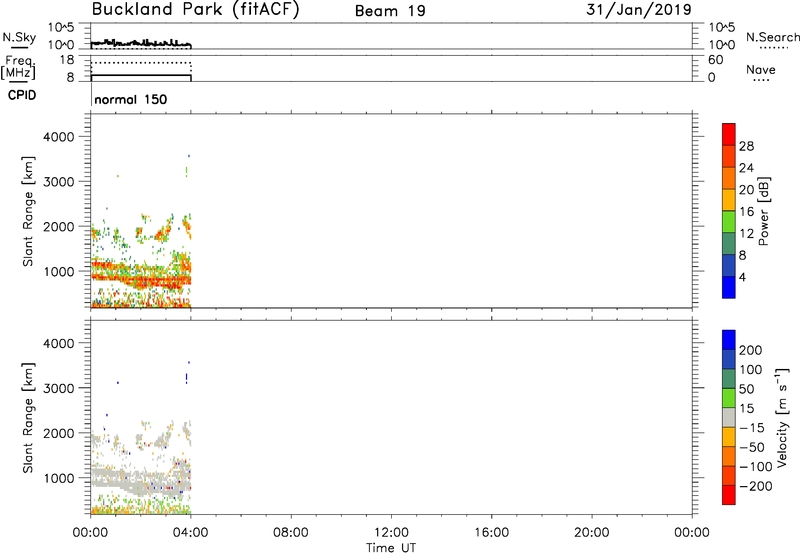Click the 'Freq. [MHz]' axis label
This screenshot has width=800, height=554.
click(x=19, y=67)
